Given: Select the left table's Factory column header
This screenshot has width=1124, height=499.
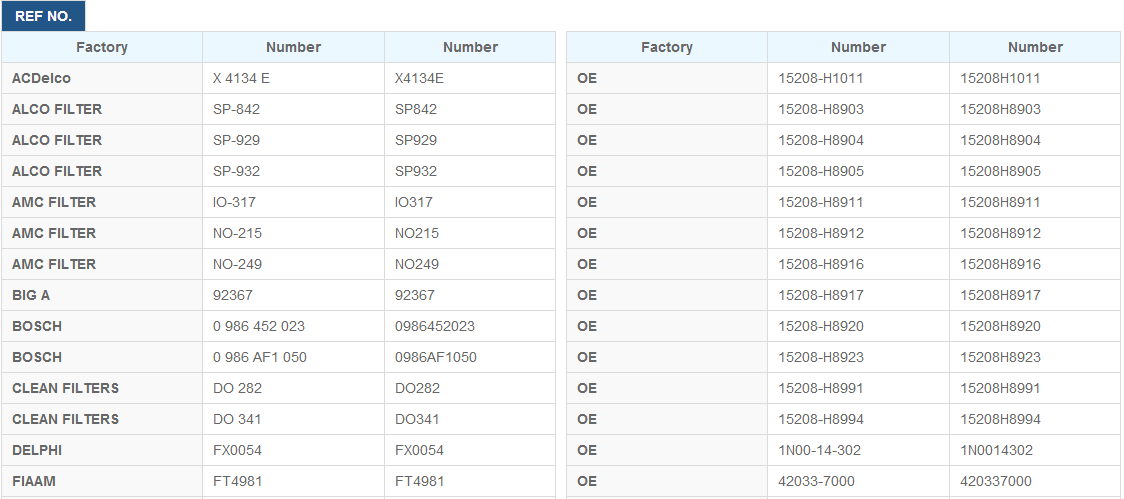Looking at the screenshot, I should (x=102, y=47).
